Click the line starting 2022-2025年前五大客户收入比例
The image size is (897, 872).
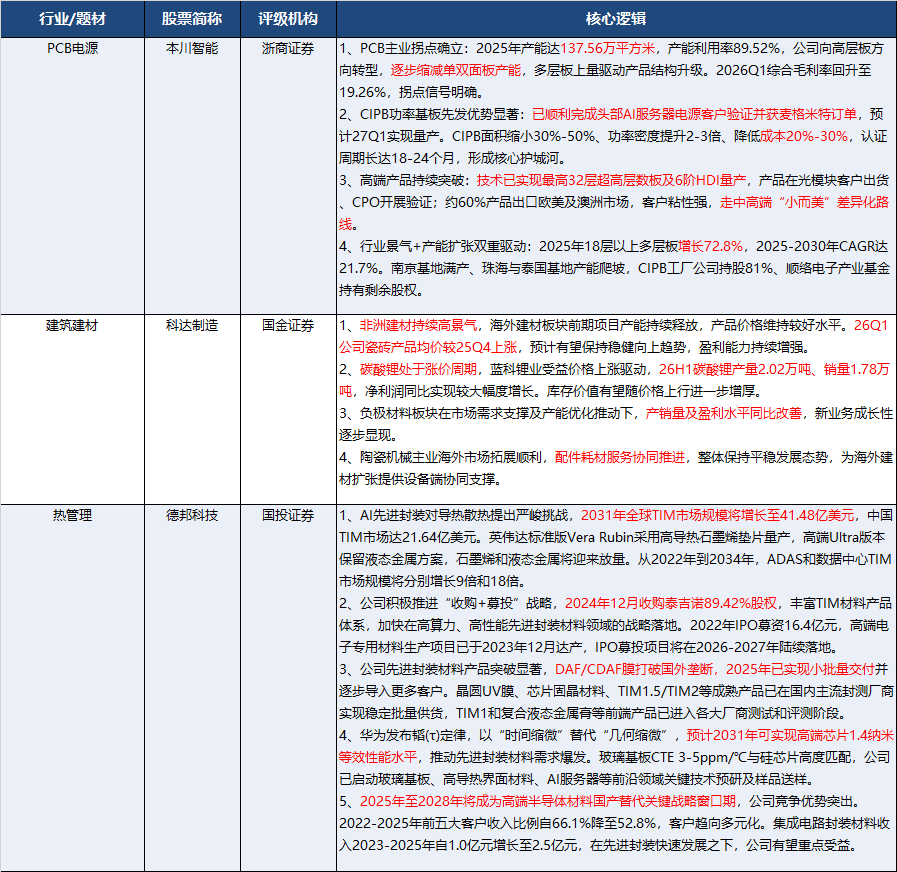point(614,823)
